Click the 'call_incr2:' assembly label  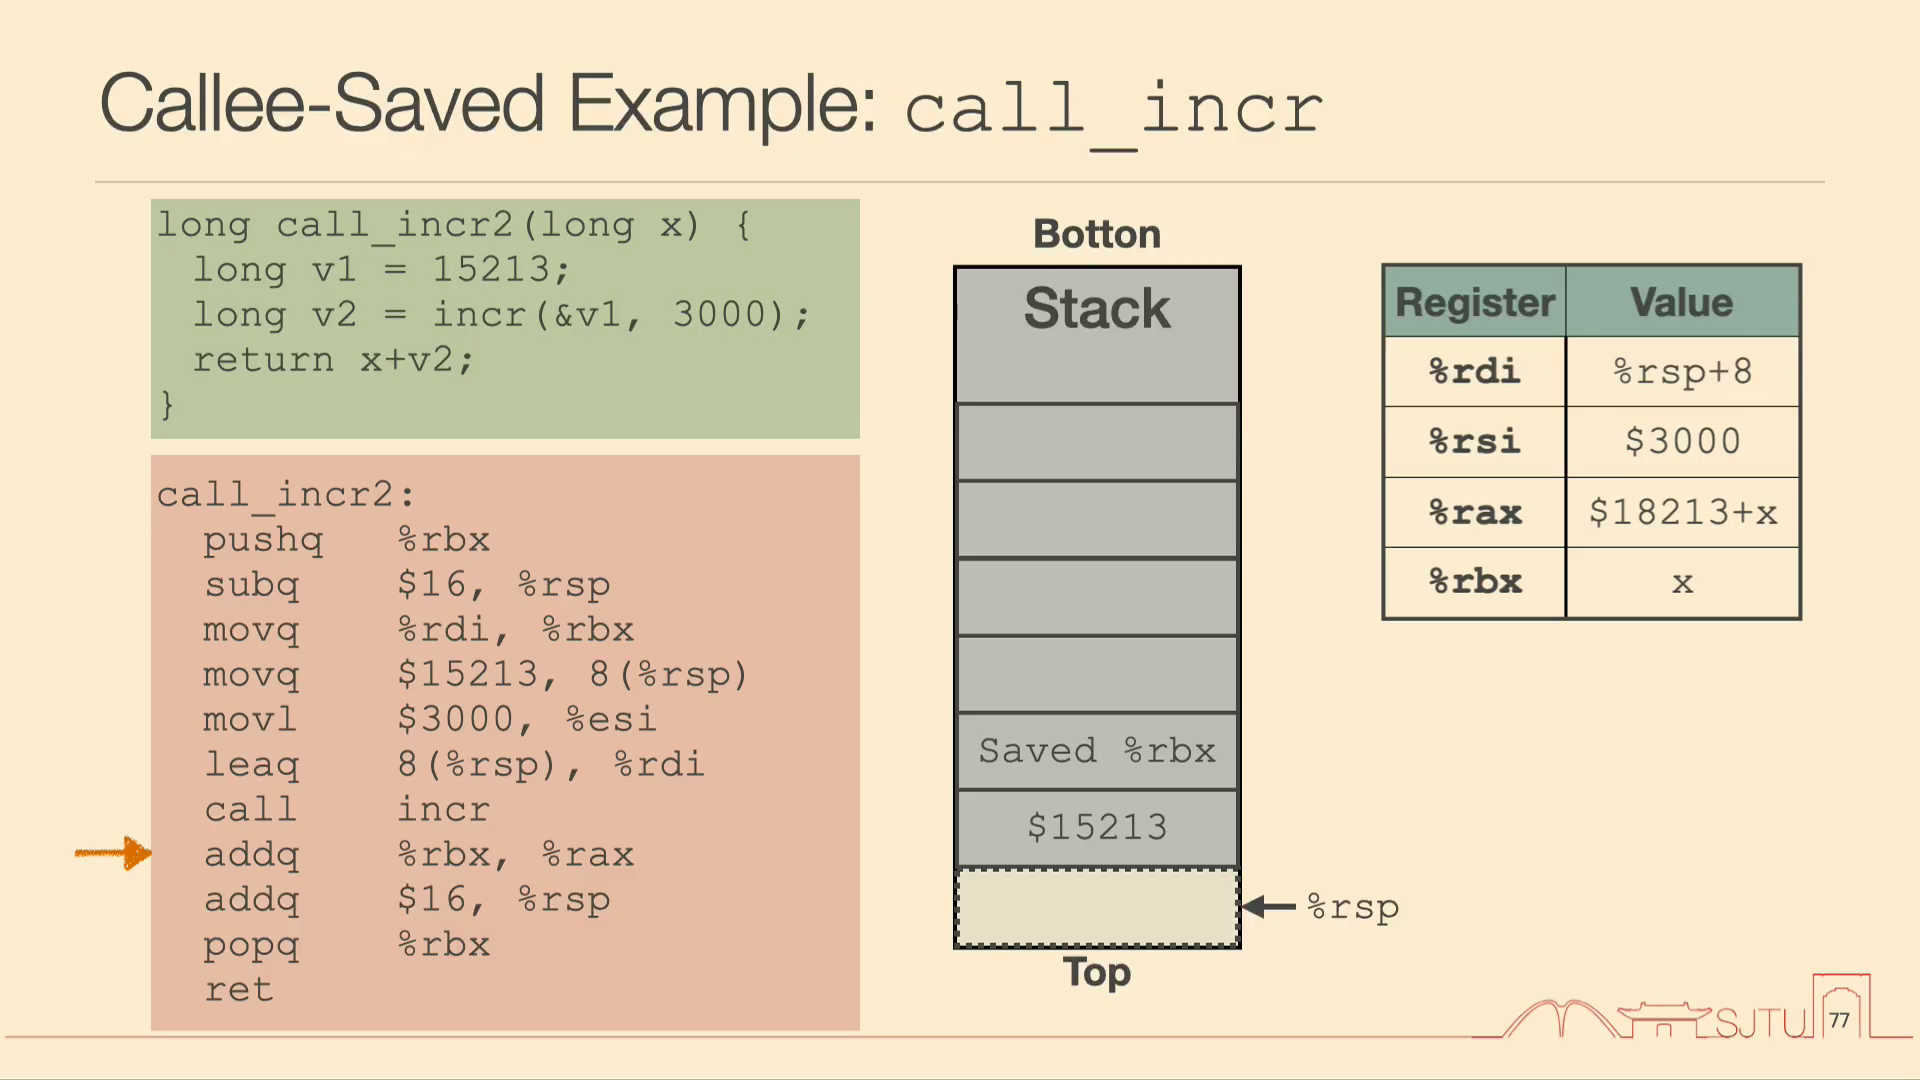coord(285,494)
